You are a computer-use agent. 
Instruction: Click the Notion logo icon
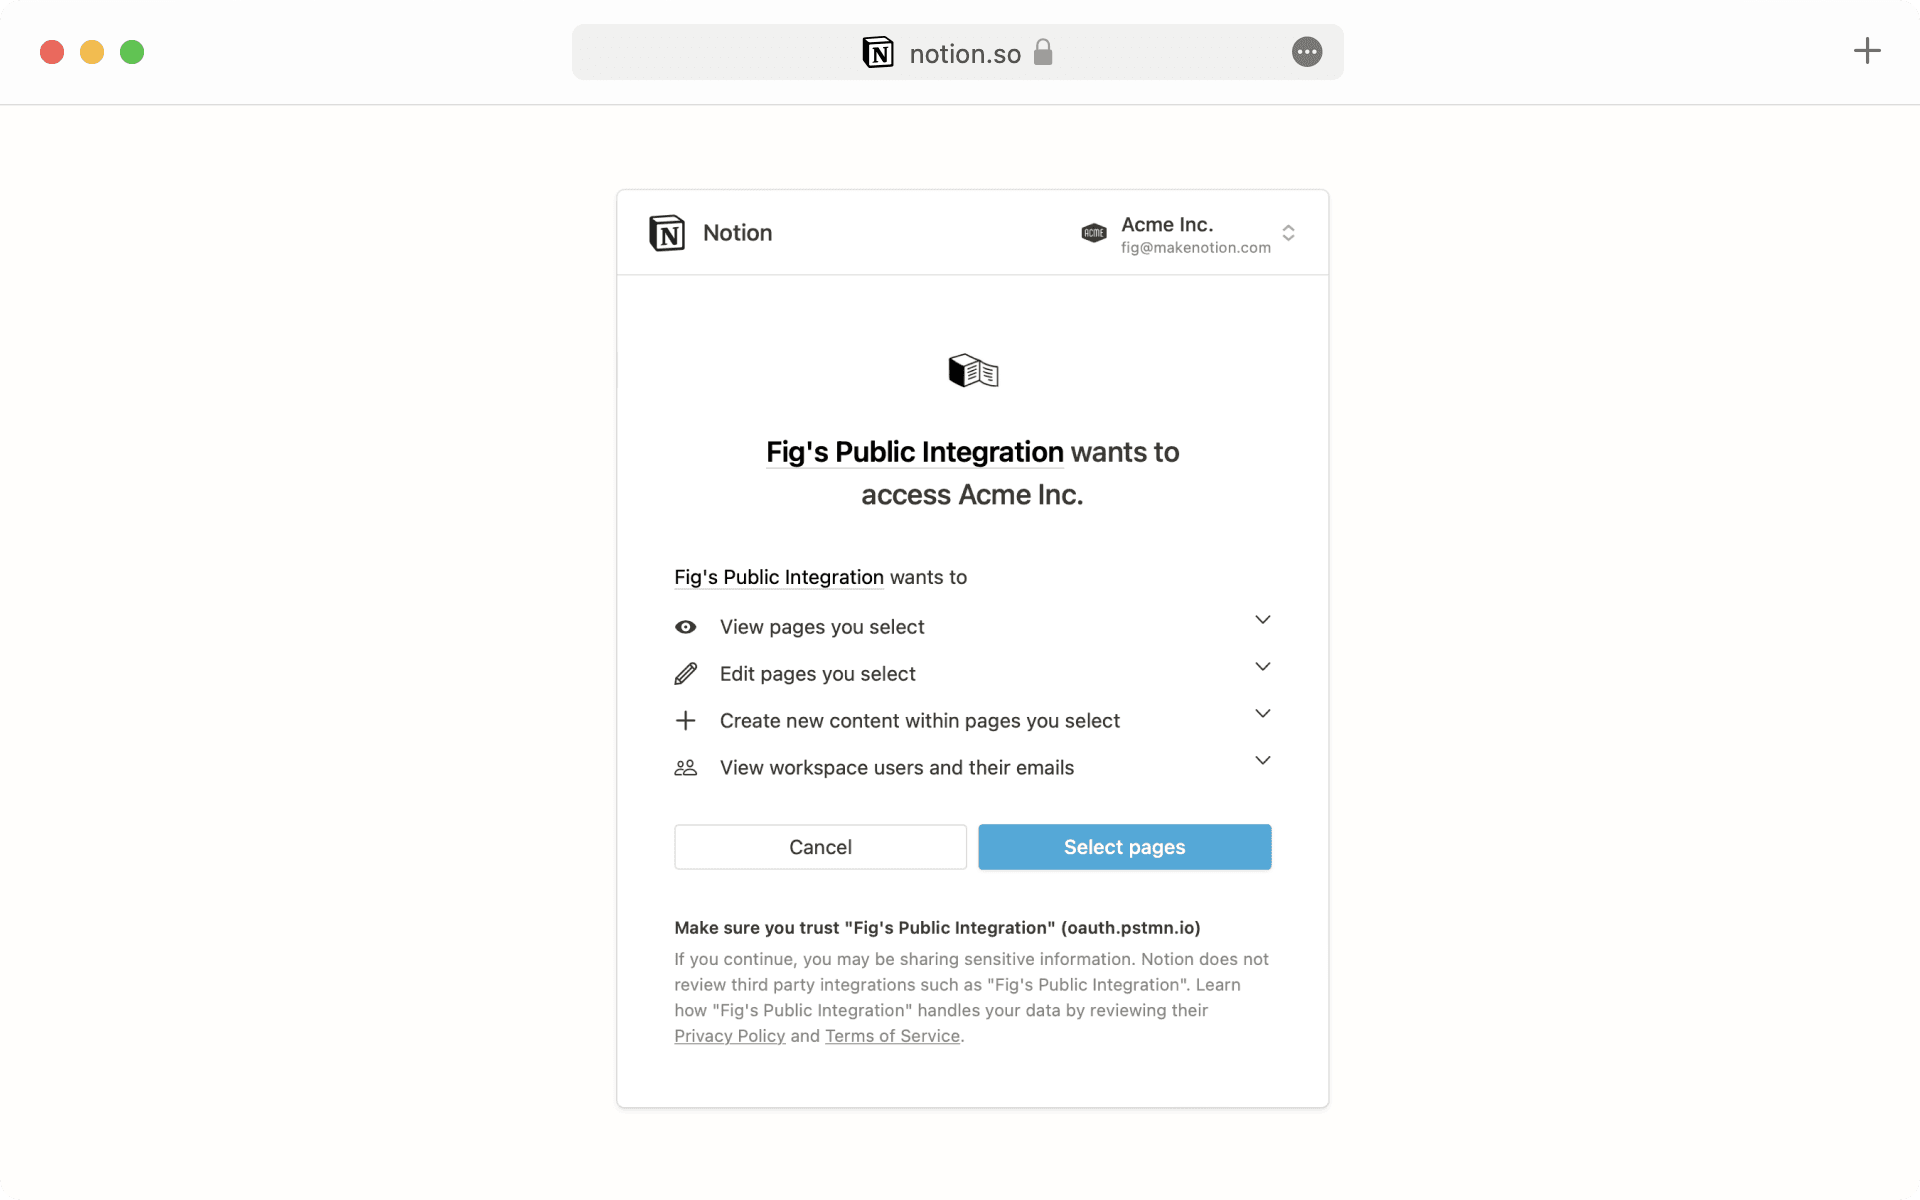pyautogui.click(x=667, y=233)
